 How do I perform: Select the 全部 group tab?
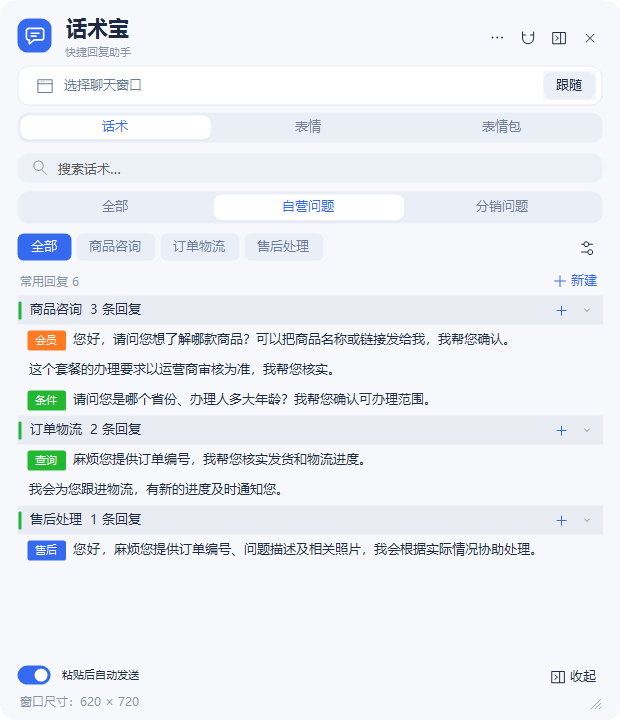(x=115, y=207)
